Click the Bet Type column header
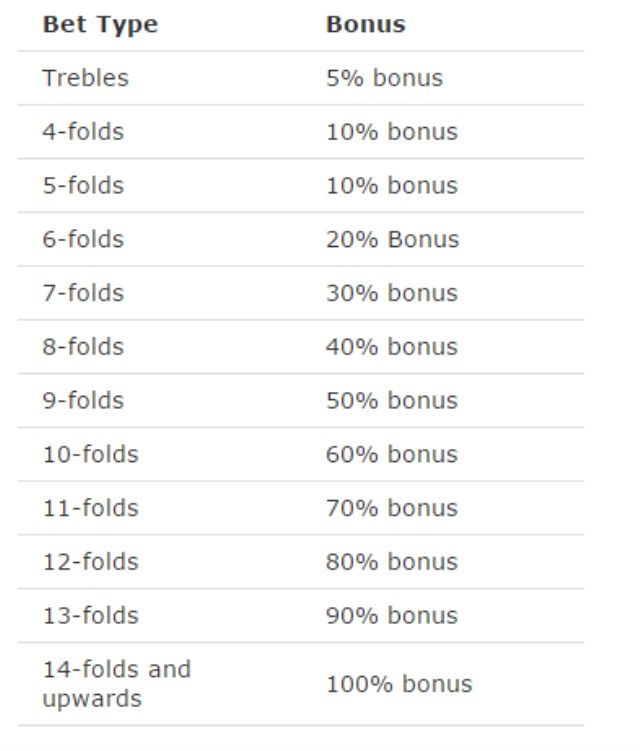Image resolution: width=640 pixels, height=751 pixels. pos(100,25)
